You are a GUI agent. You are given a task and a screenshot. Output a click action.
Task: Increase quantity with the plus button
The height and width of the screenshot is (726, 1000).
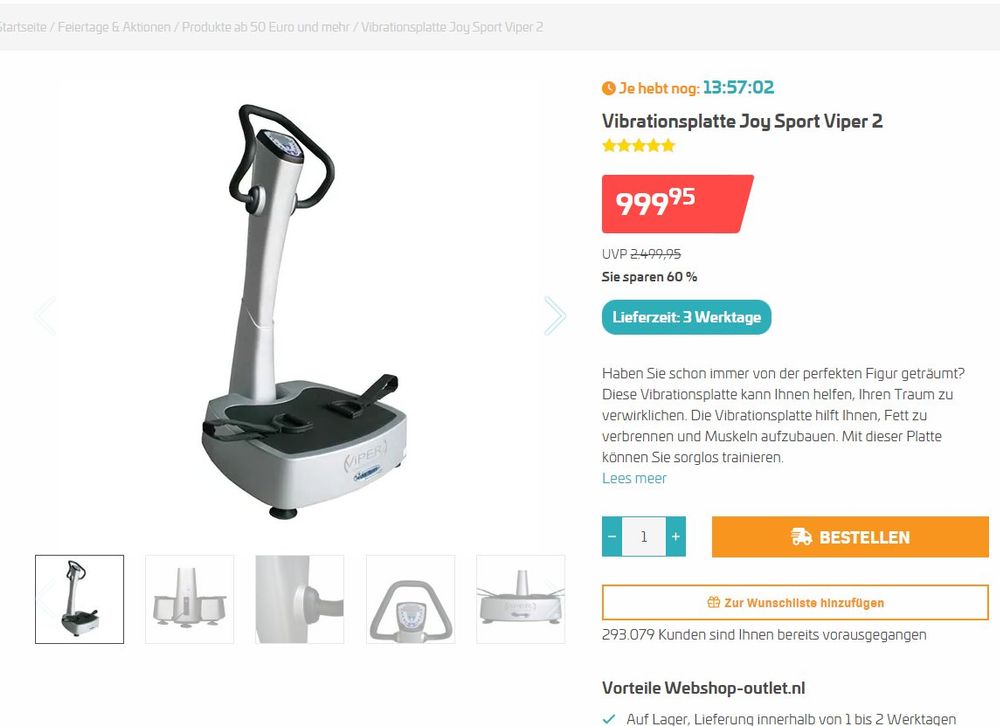[675, 537]
